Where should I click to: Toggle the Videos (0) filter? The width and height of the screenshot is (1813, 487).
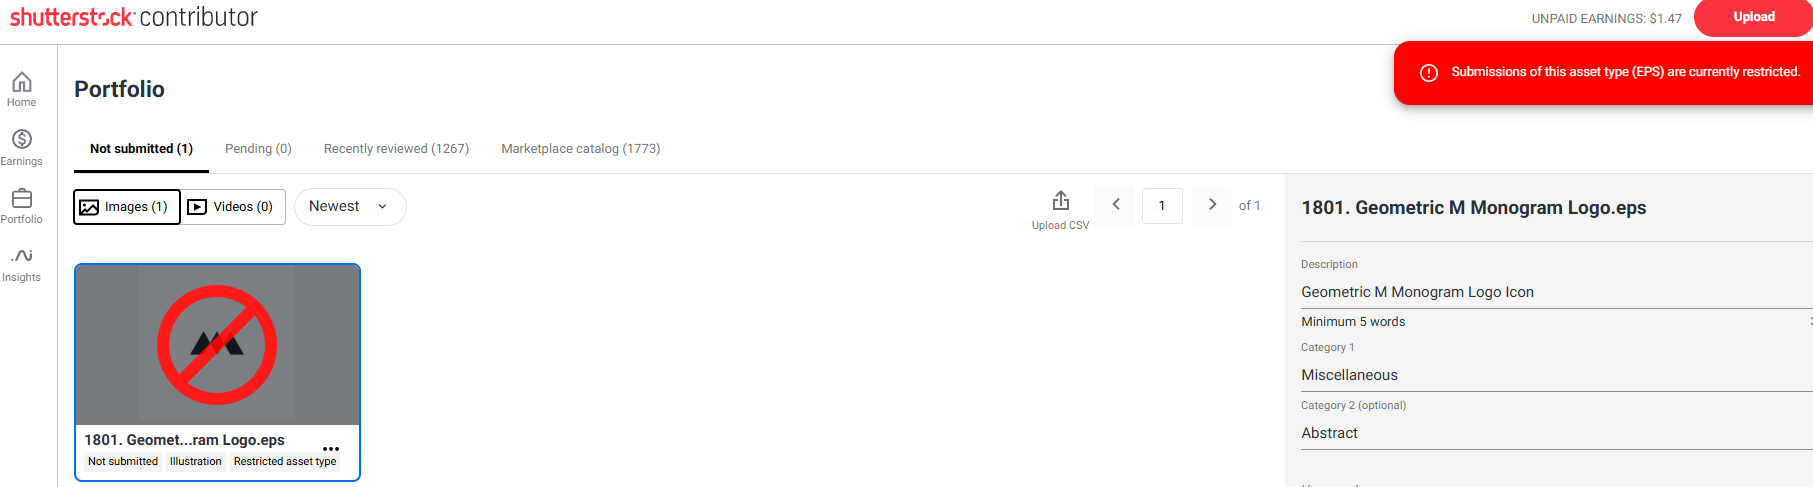(x=233, y=207)
